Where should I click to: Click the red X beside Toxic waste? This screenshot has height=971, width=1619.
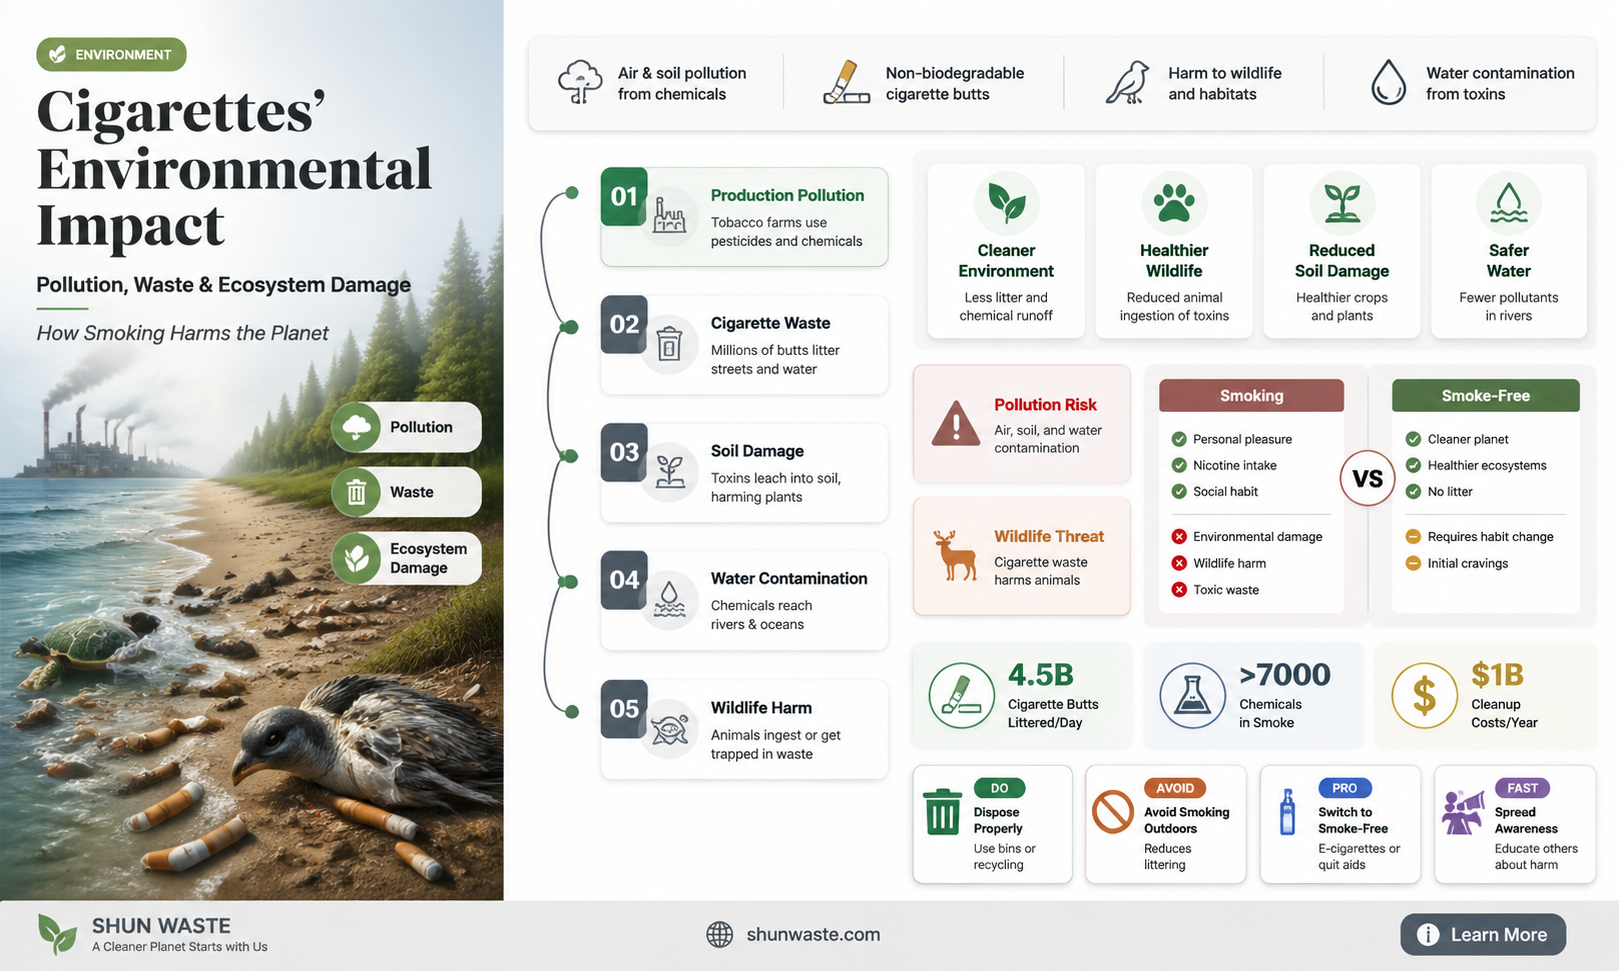[x=1179, y=590]
